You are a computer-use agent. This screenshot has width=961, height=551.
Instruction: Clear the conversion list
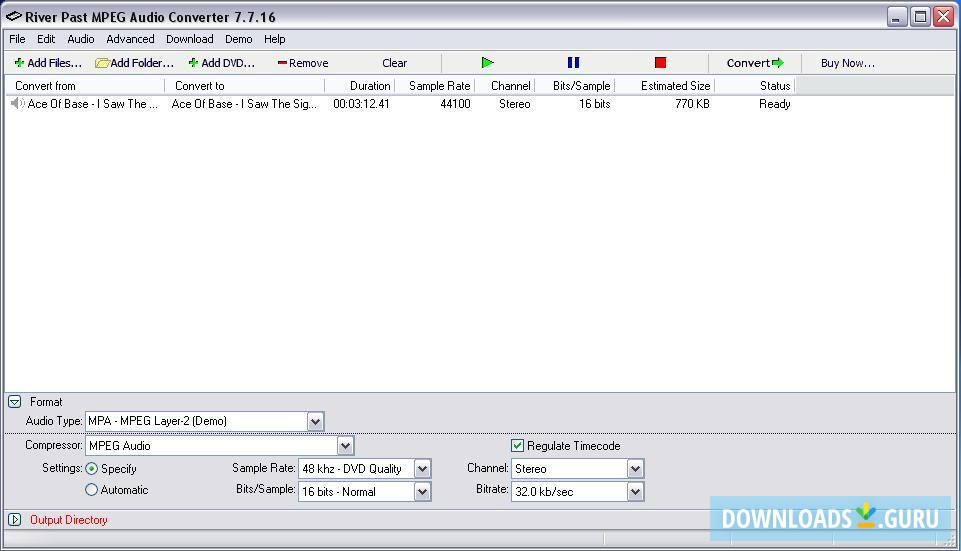pyautogui.click(x=394, y=63)
